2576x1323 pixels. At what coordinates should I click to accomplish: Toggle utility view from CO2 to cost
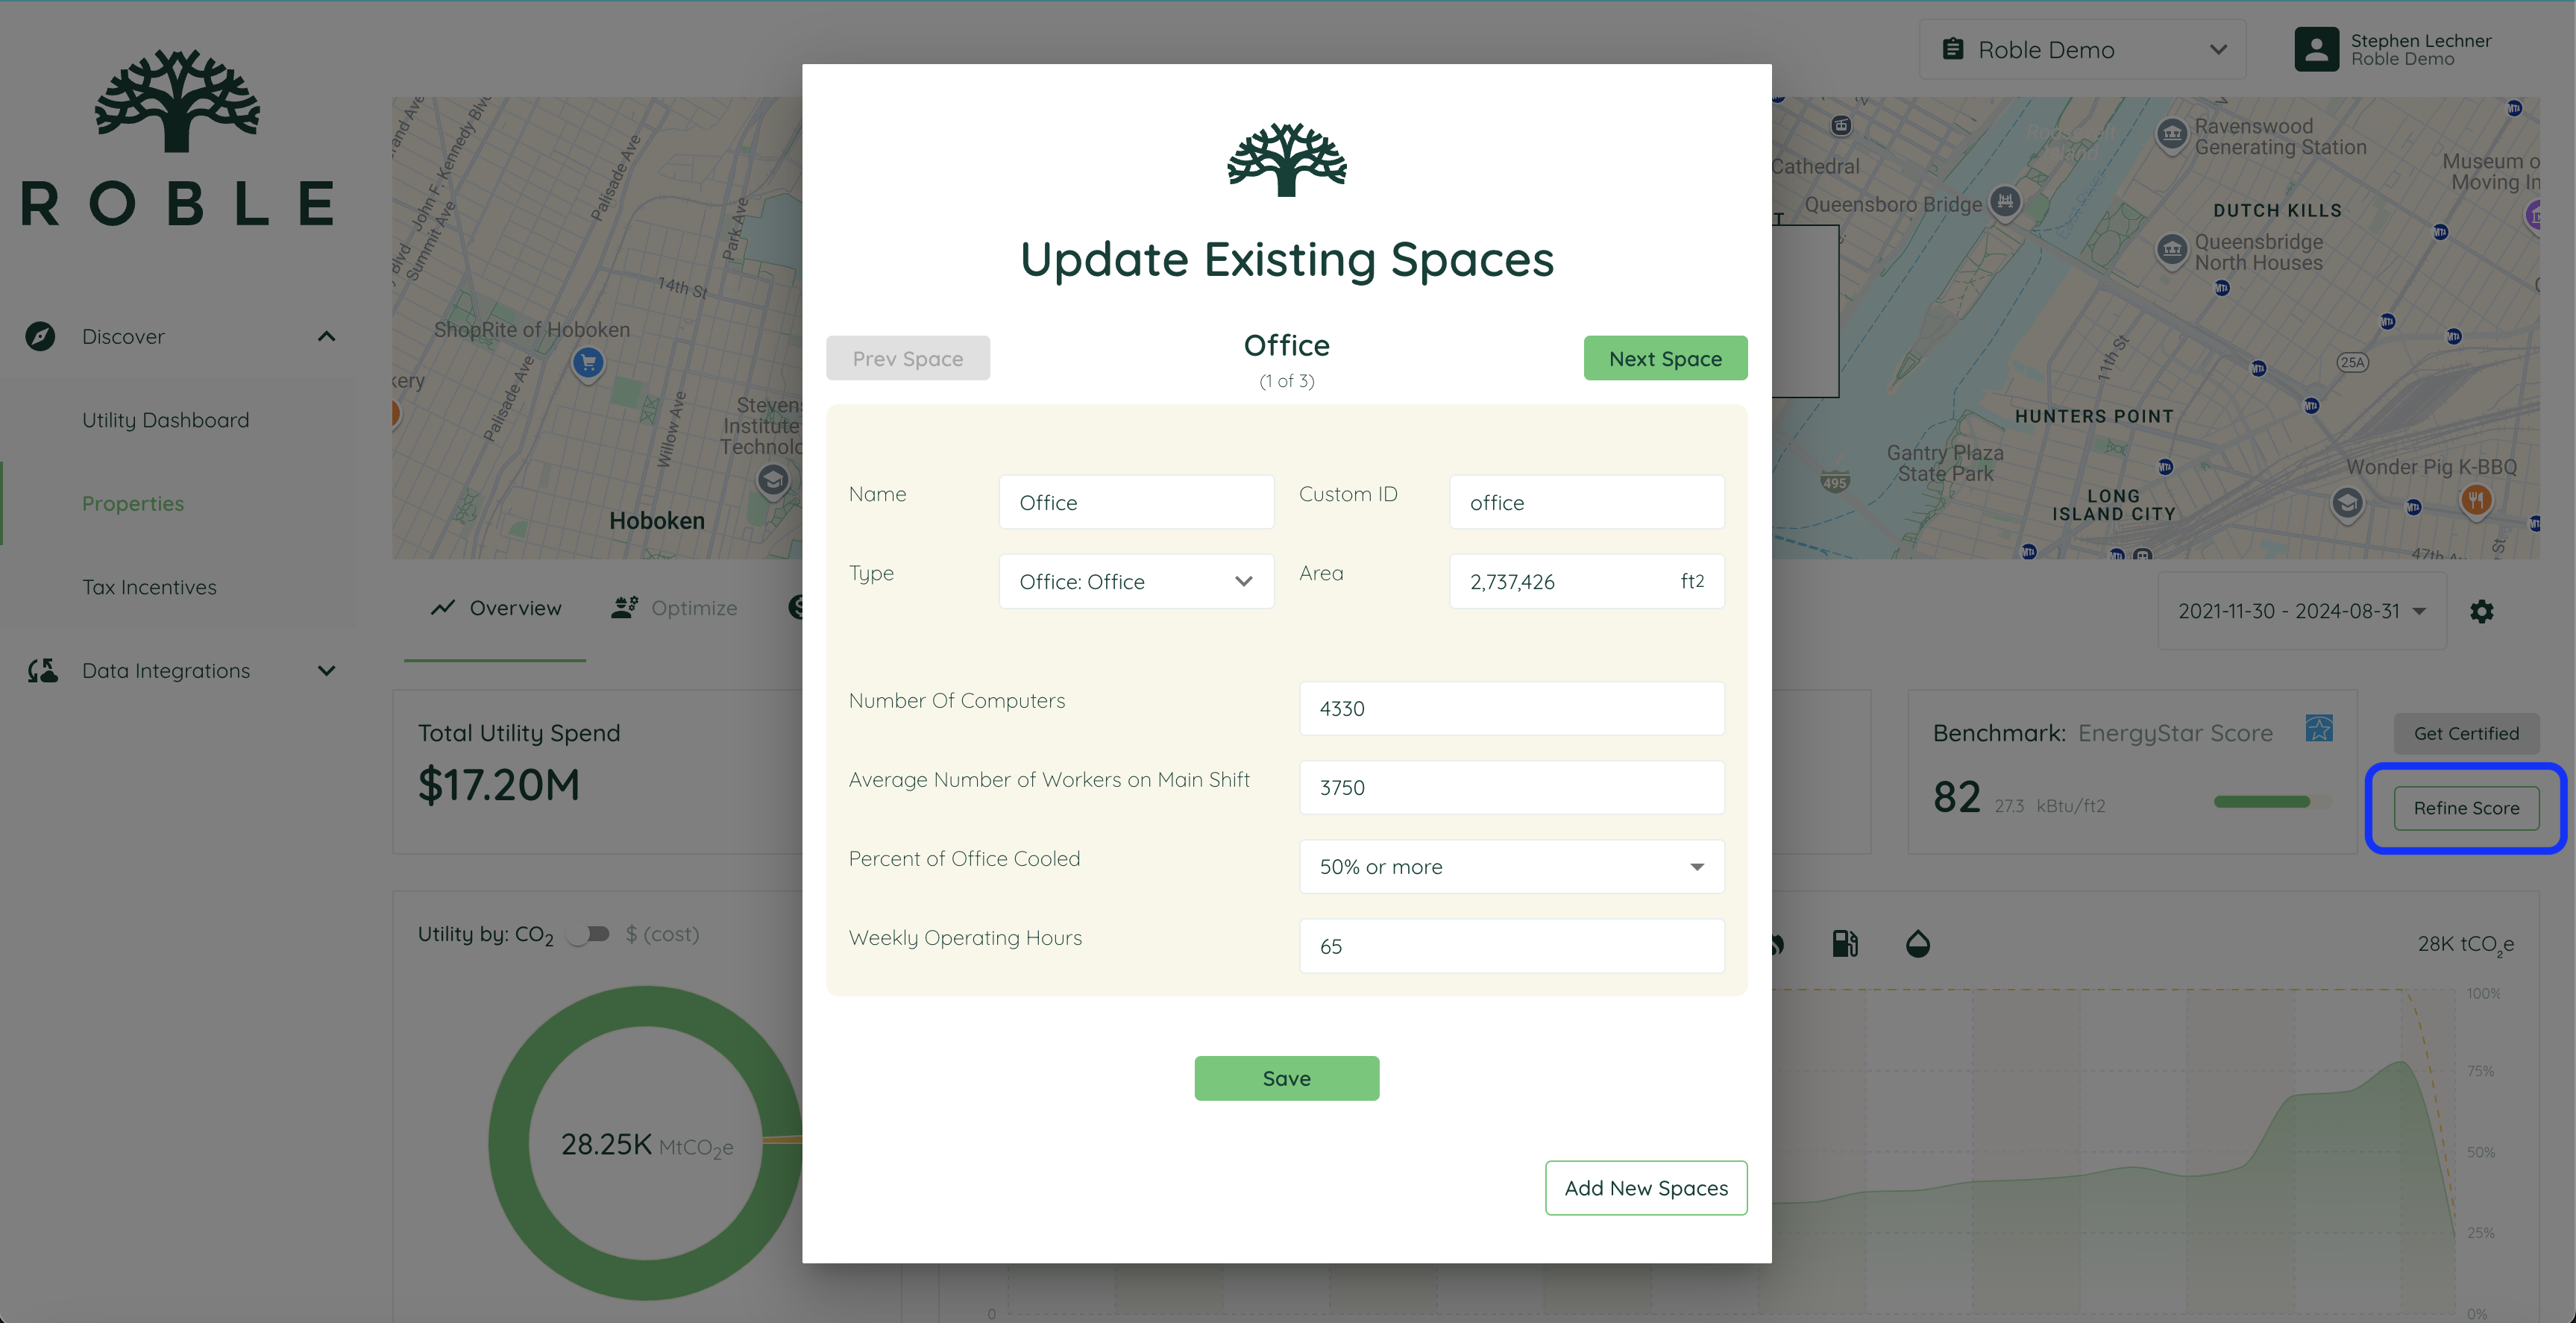click(589, 934)
